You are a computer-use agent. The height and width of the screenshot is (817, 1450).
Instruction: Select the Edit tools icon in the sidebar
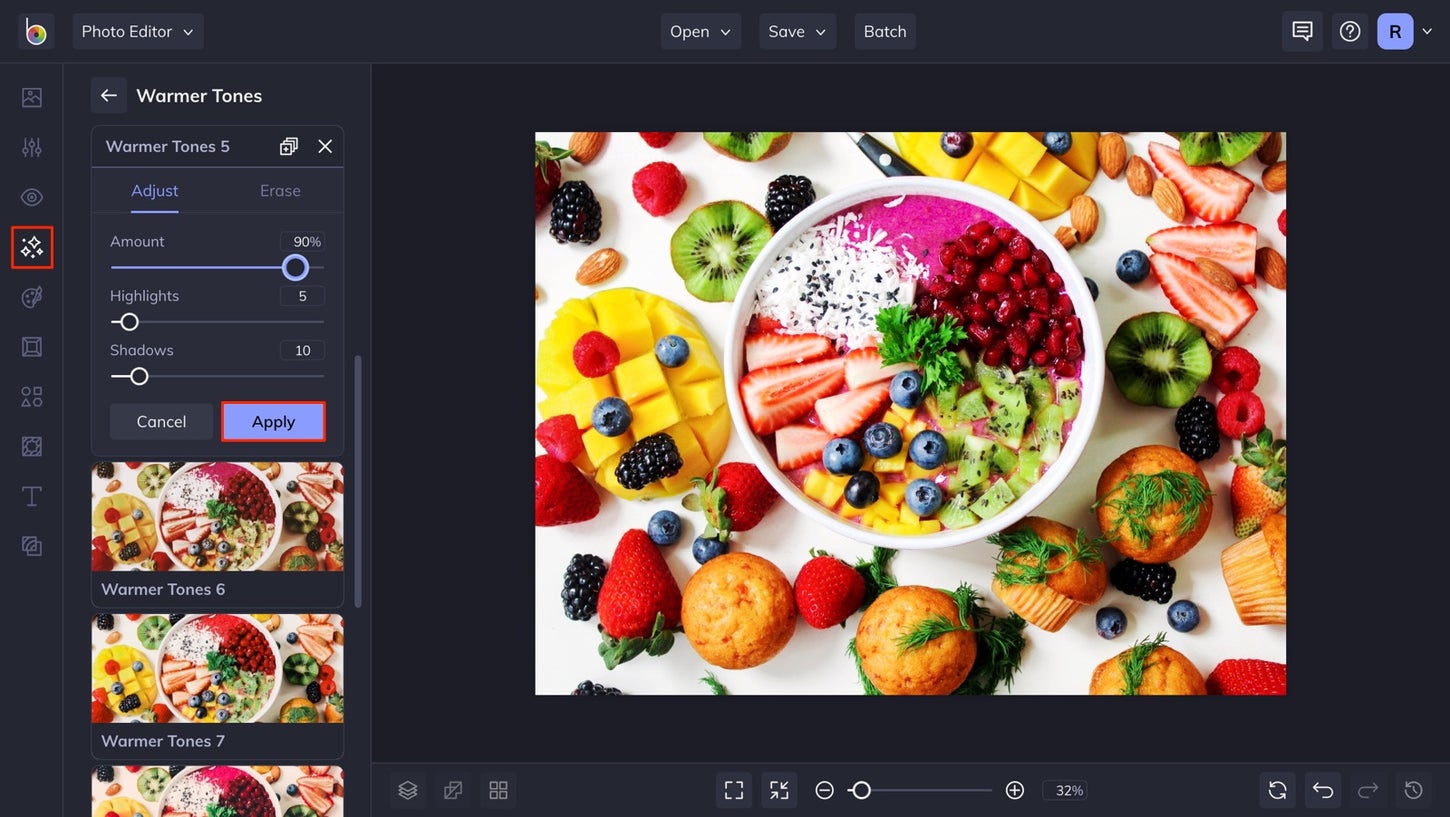pos(31,147)
